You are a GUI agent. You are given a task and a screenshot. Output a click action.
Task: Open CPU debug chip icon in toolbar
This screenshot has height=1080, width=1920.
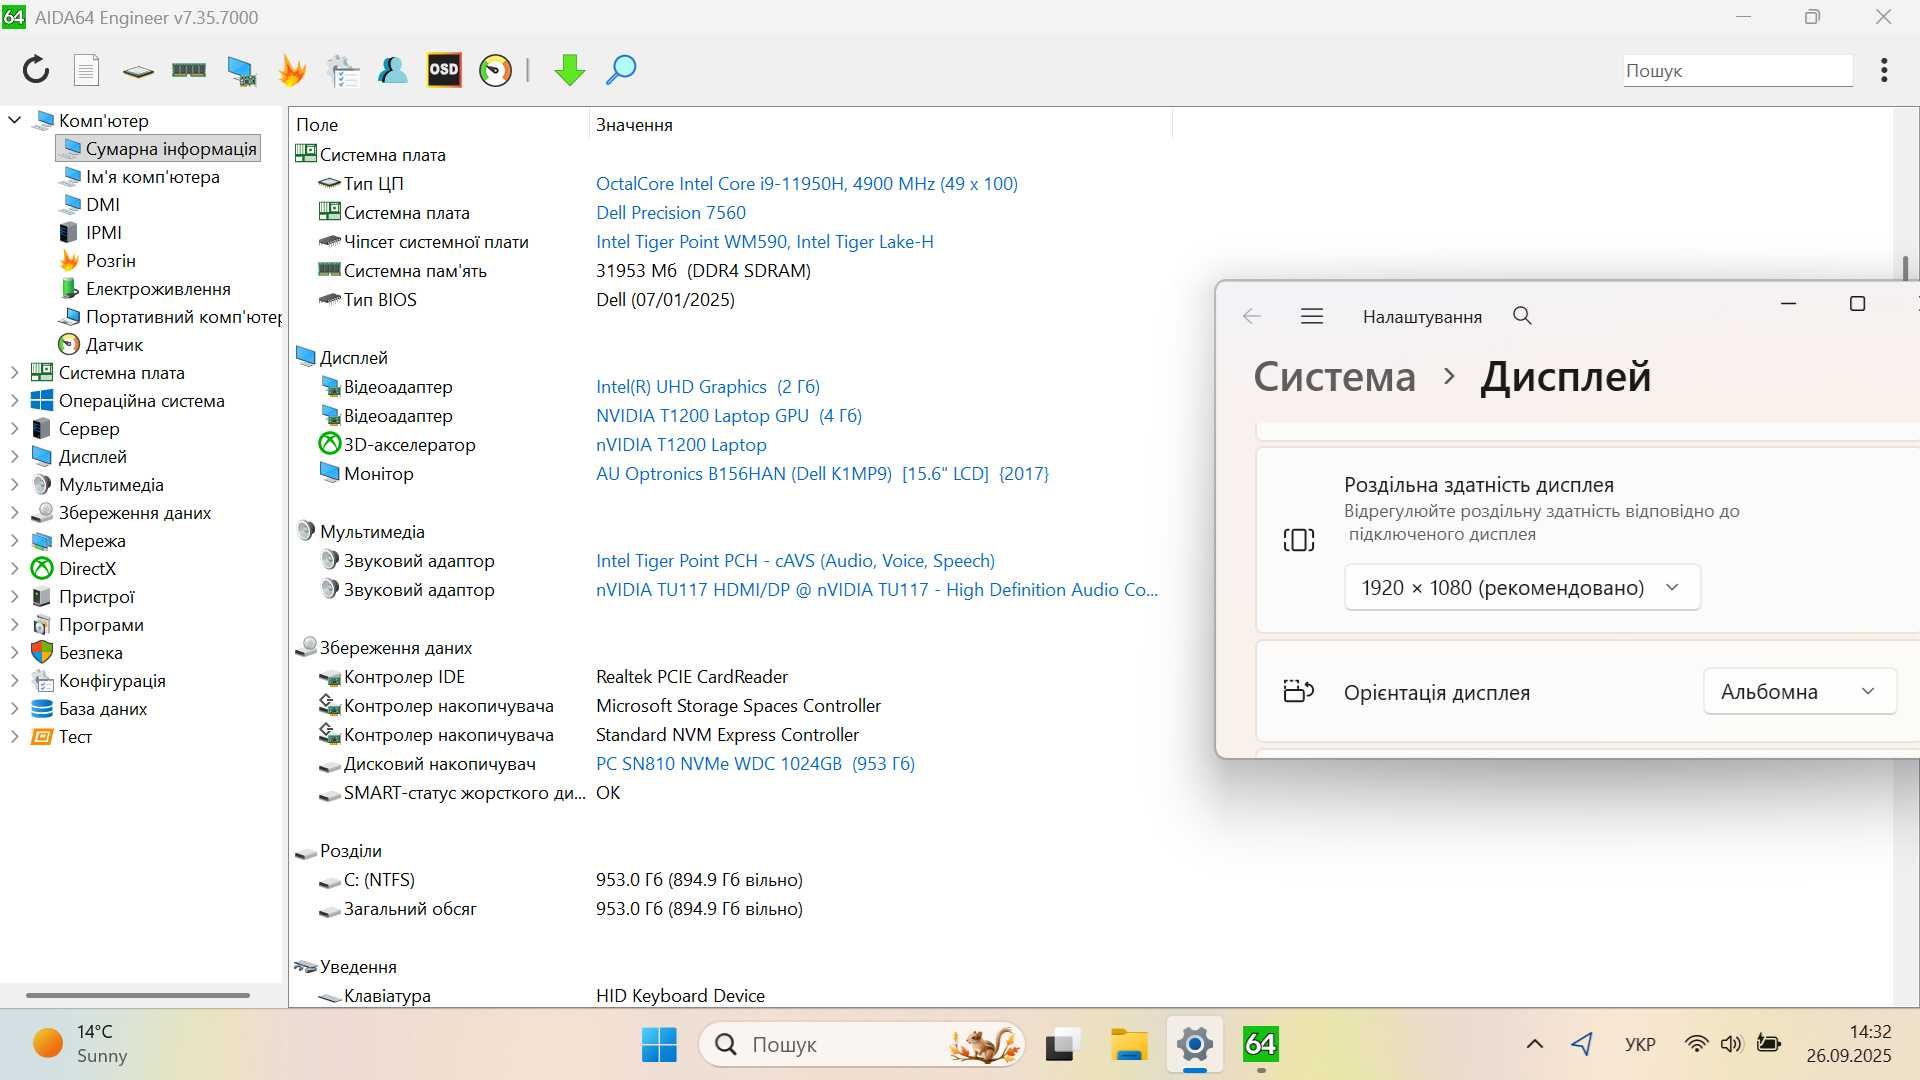pos(138,71)
